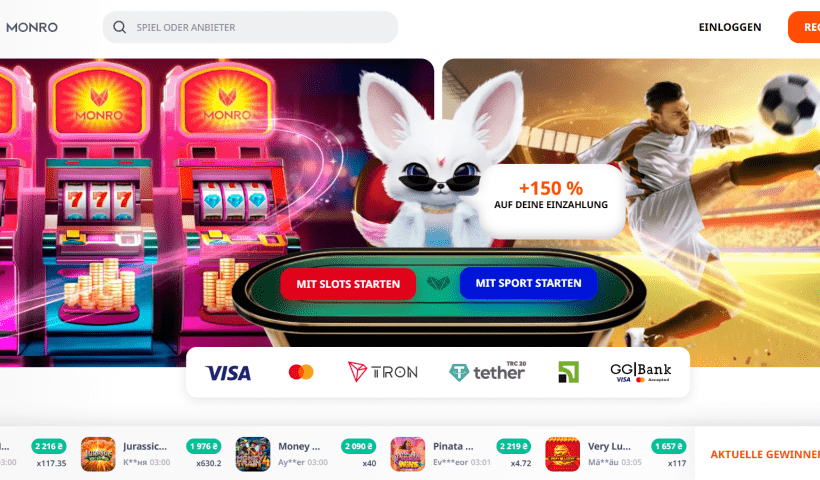Select the Tether TRC20 logo
Screen dimensions: 820x480
[487, 371]
